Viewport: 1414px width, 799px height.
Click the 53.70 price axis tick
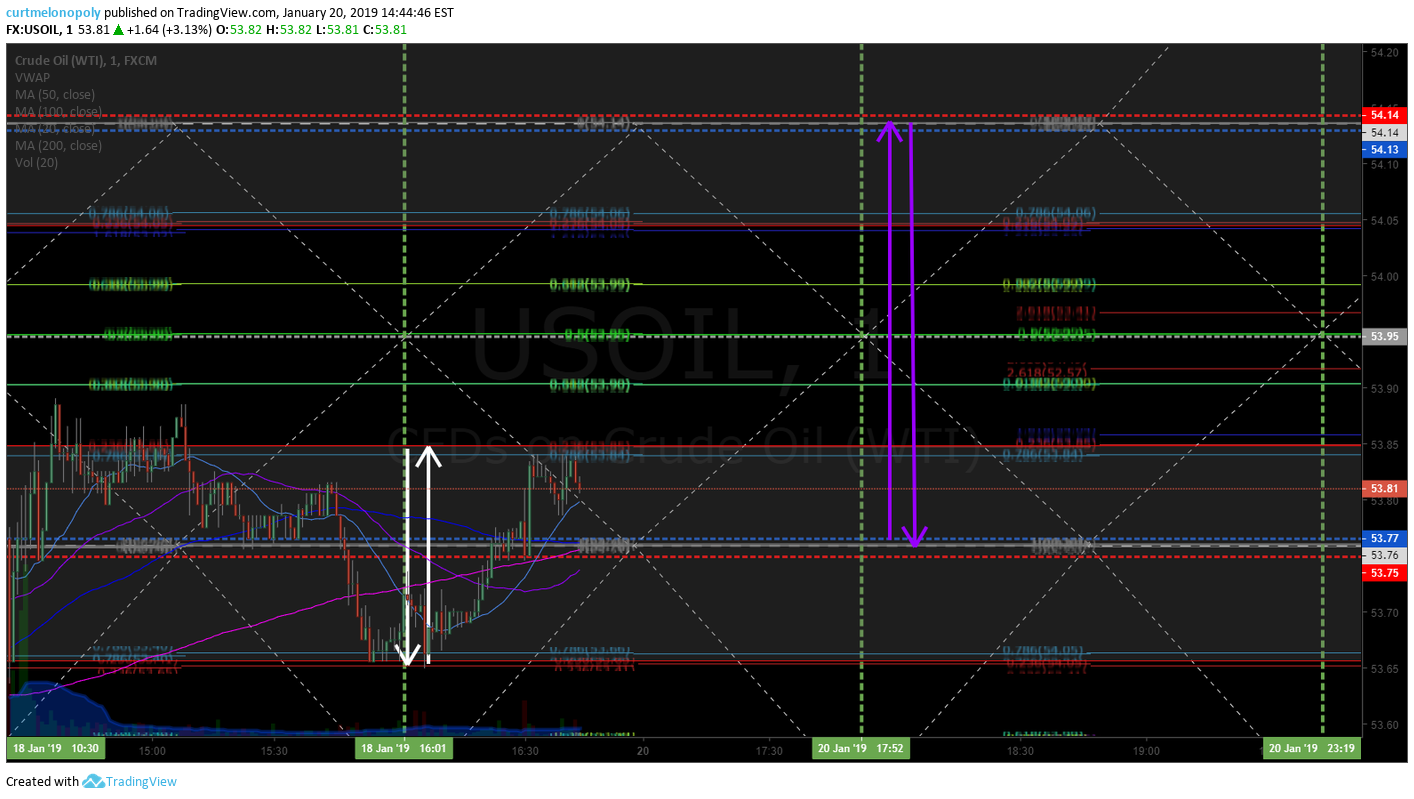tap(1385, 613)
